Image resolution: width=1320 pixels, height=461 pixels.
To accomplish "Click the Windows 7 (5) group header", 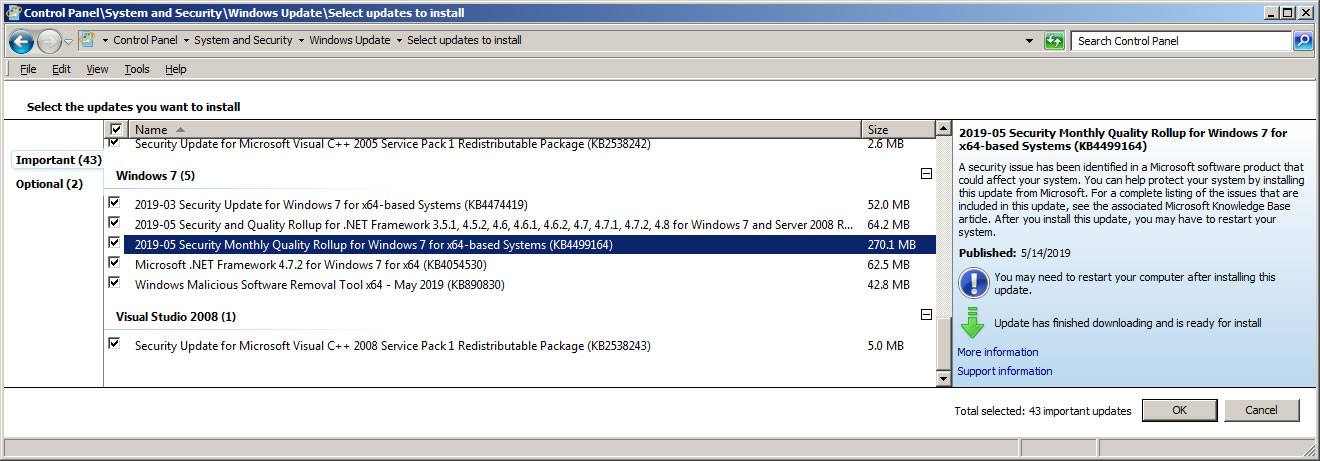I will click(155, 175).
